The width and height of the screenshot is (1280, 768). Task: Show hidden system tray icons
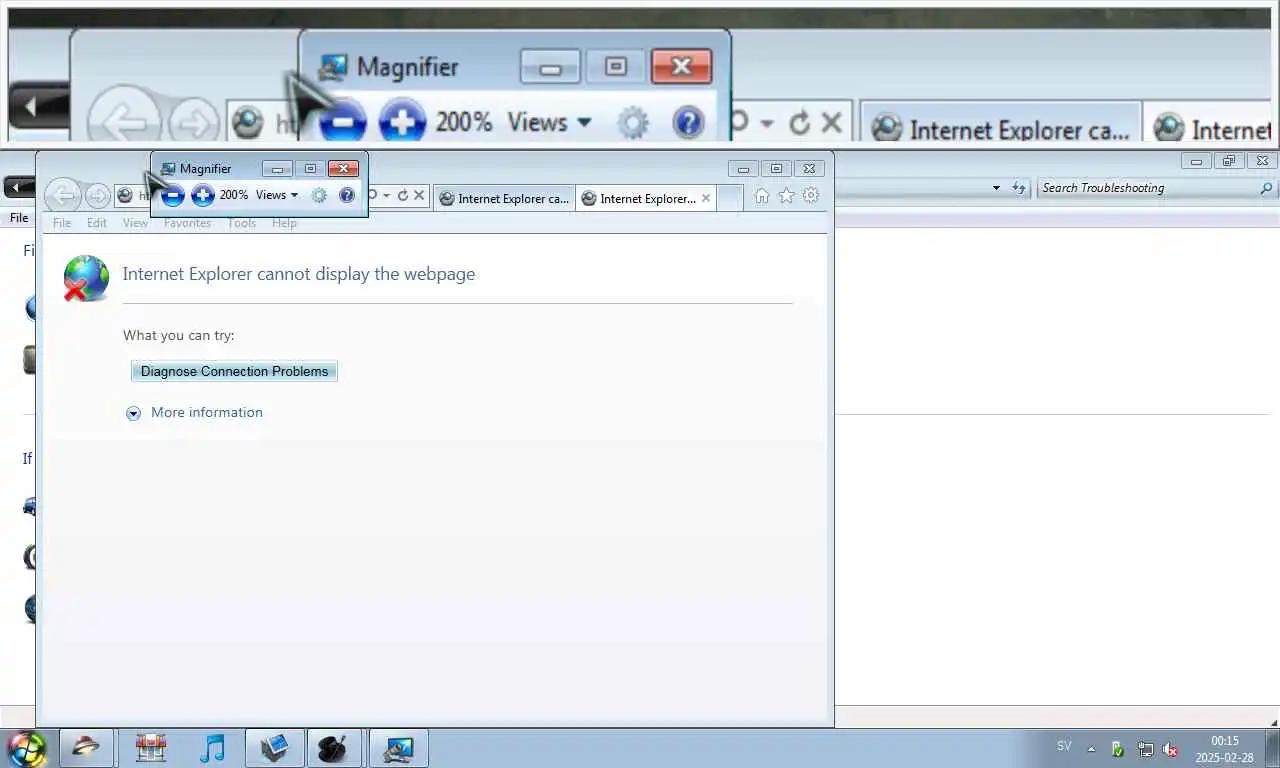click(1091, 748)
